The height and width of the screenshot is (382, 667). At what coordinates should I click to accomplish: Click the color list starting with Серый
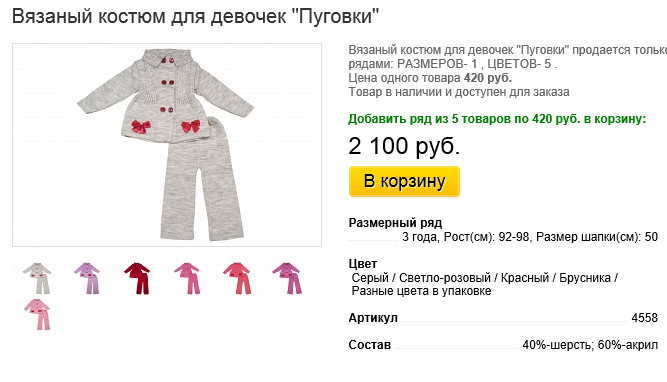pyautogui.click(x=485, y=284)
